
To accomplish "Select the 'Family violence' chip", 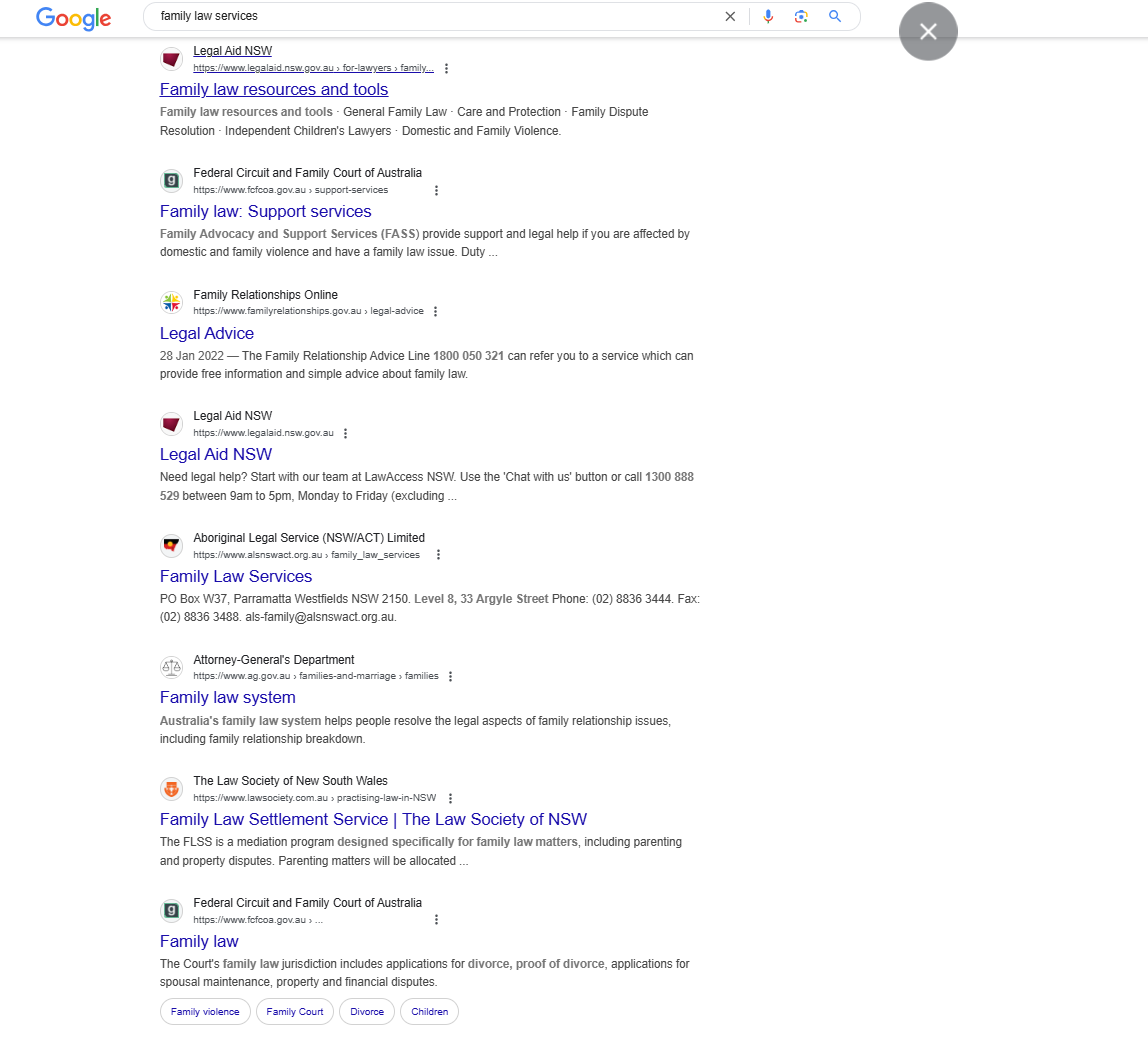I will tap(205, 1012).
